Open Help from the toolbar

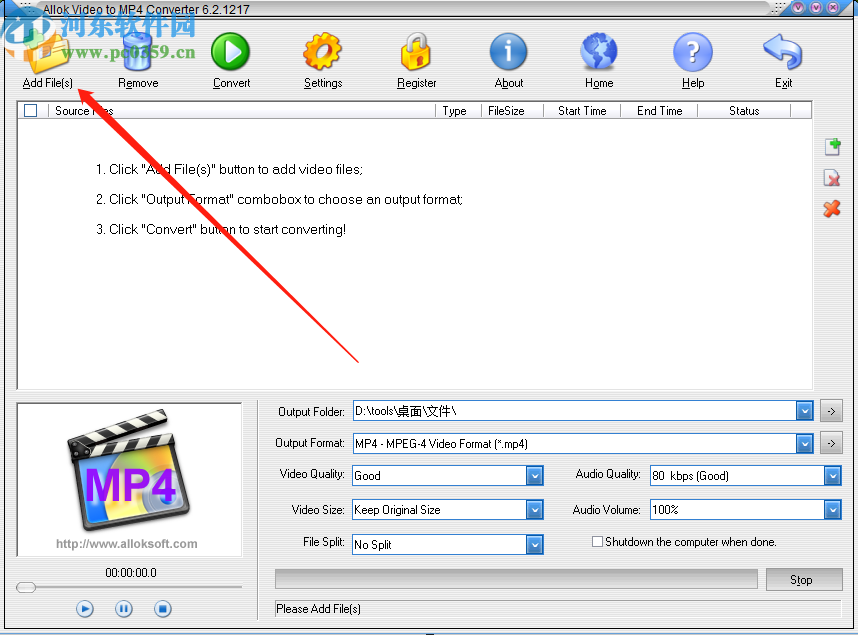[692, 52]
